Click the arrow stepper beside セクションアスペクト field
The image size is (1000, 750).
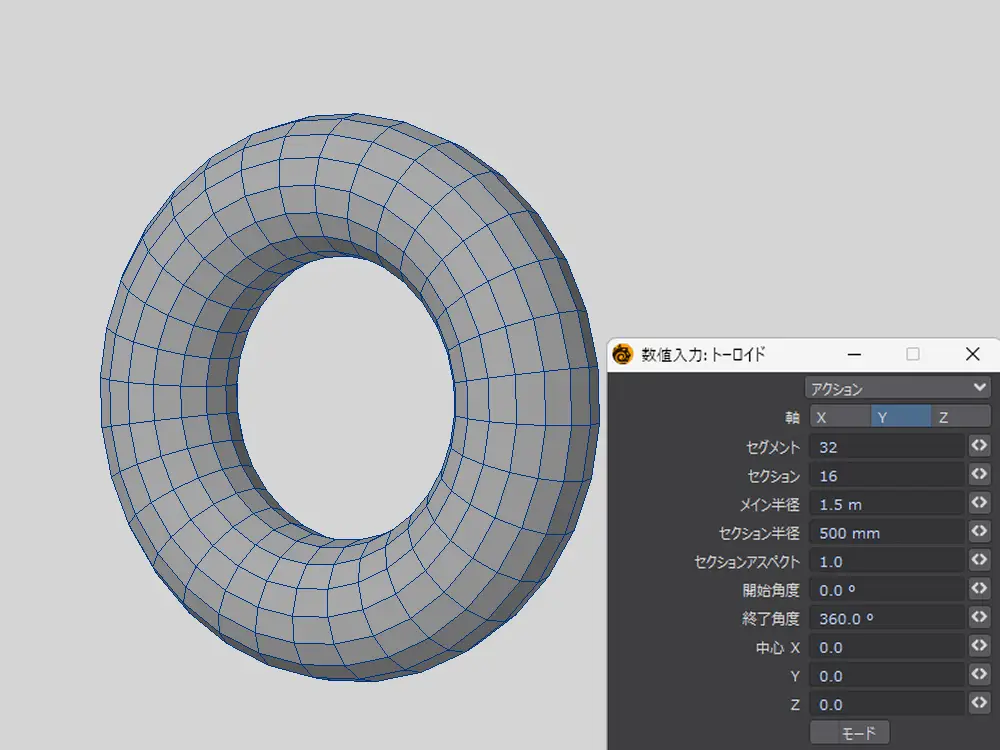(x=979, y=561)
